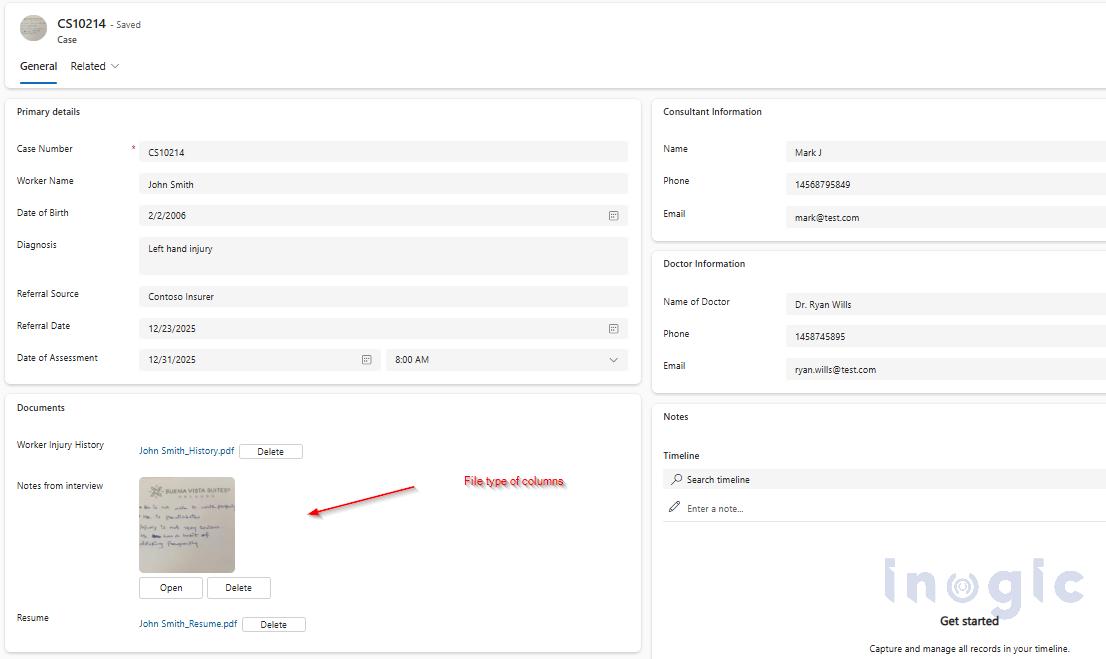Open the Referral Date calendar picker
Image resolution: width=1106 pixels, height=659 pixels.
coord(614,328)
